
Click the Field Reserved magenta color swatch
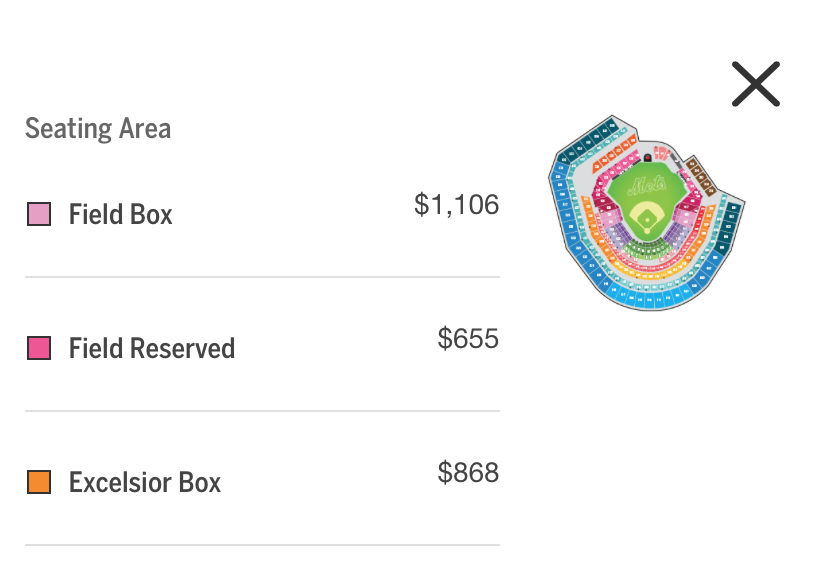point(39,348)
